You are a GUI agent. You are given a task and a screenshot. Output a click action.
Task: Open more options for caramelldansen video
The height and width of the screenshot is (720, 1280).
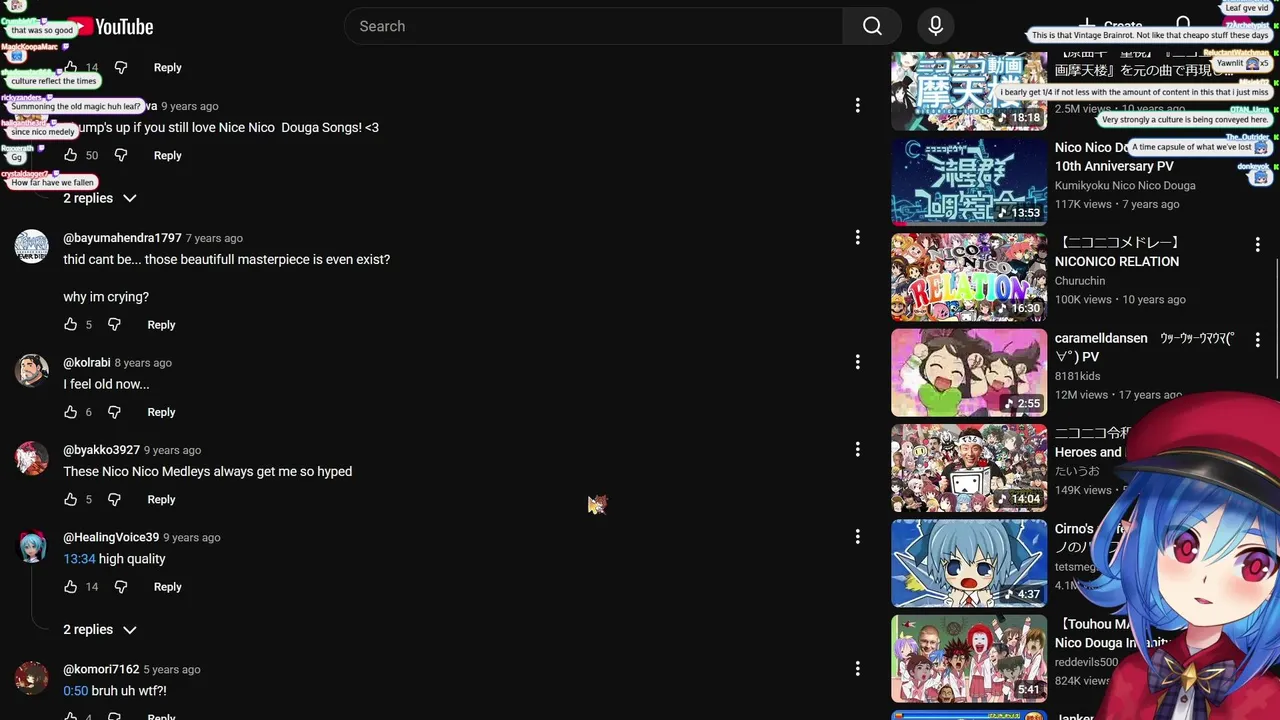tap(1258, 340)
